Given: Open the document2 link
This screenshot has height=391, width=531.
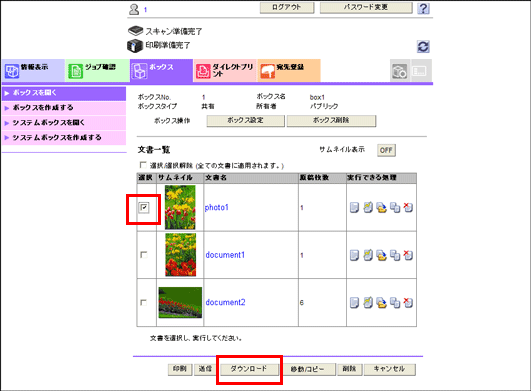Looking at the screenshot, I should click(x=226, y=302).
